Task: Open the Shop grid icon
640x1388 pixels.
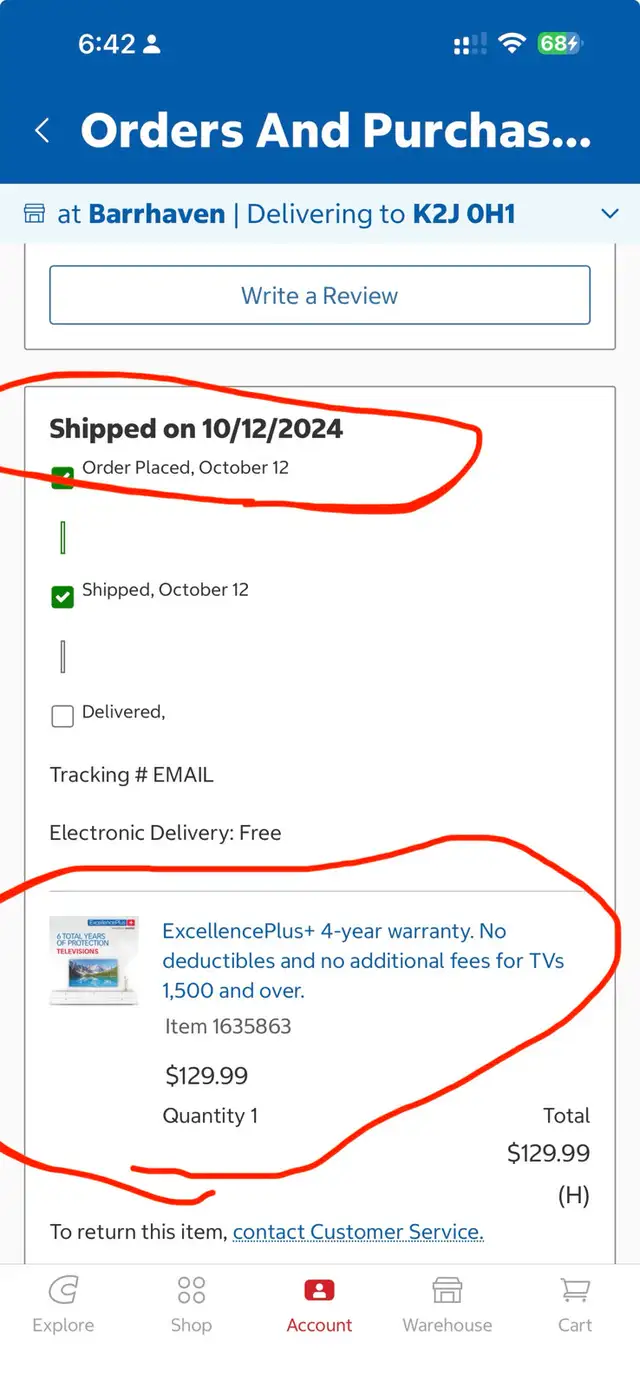Action: tap(191, 1290)
